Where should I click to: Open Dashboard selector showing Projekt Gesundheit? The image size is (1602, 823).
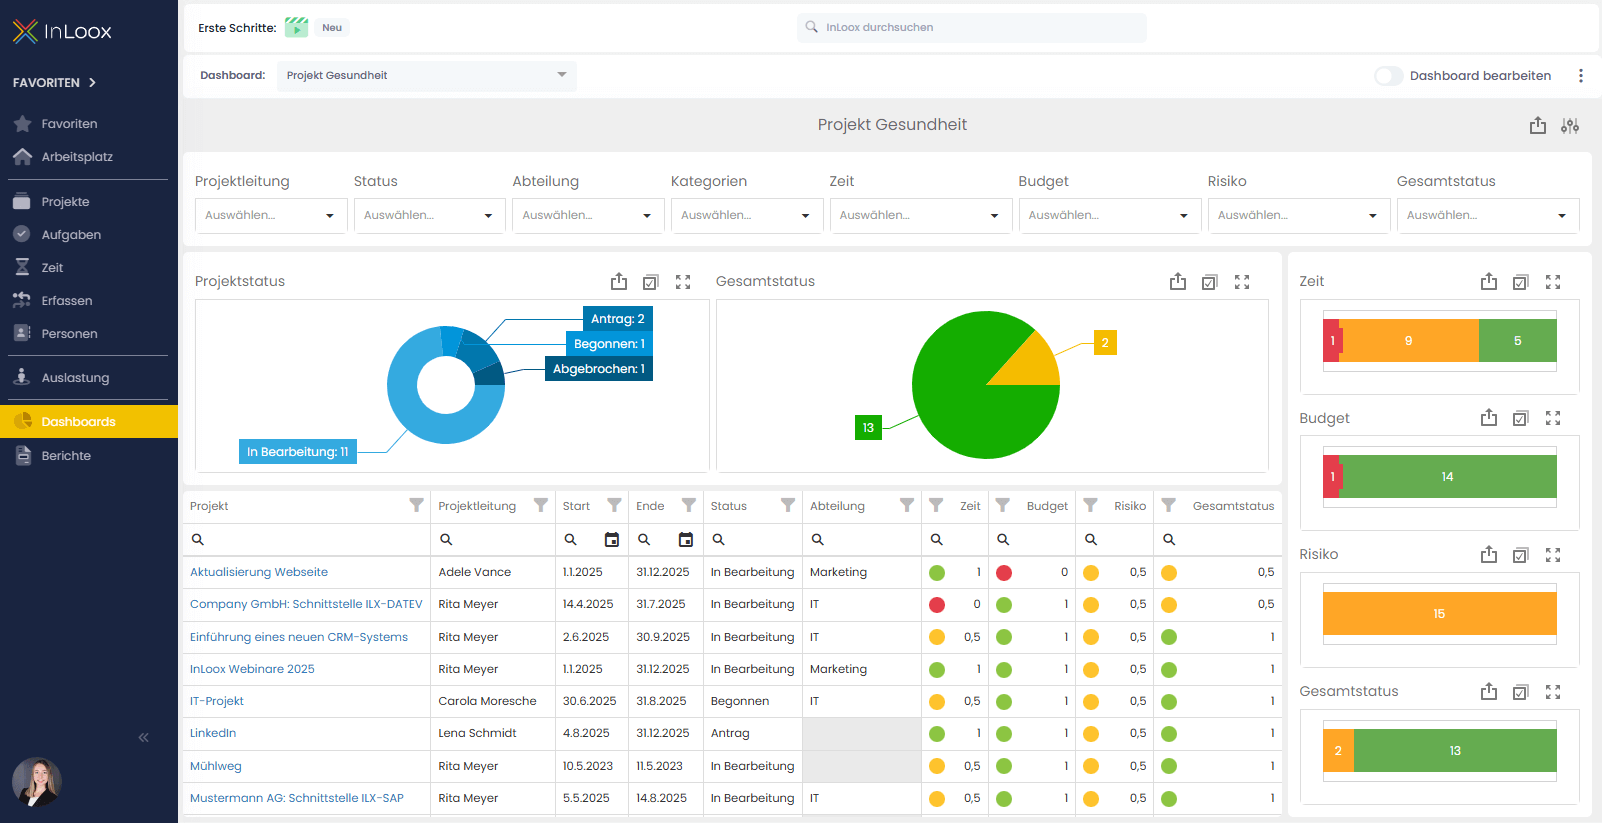pos(426,76)
